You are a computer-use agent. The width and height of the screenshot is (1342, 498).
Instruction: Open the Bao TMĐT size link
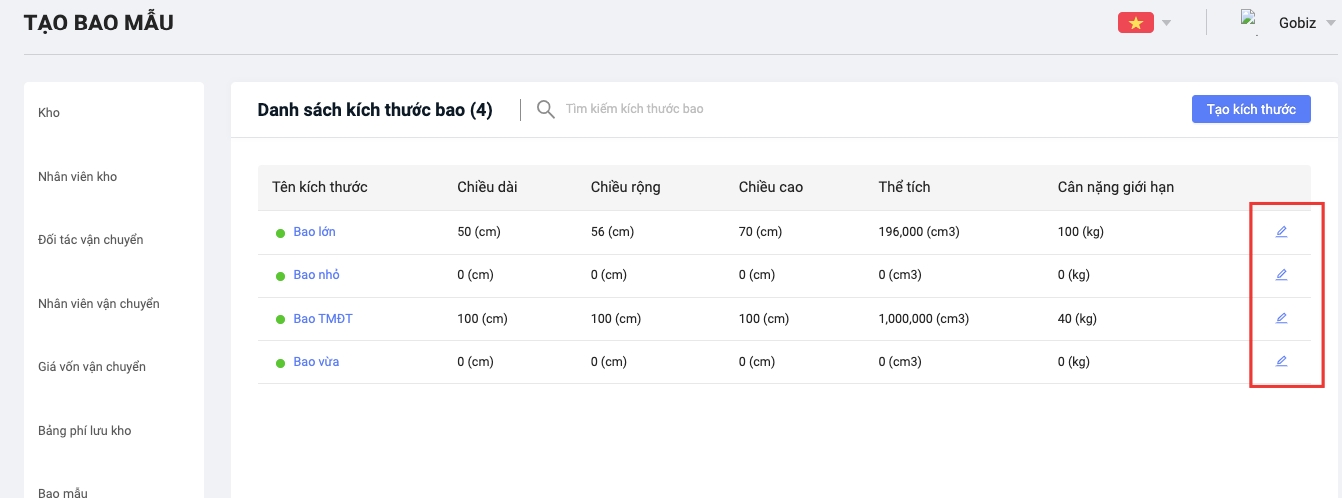(x=322, y=319)
